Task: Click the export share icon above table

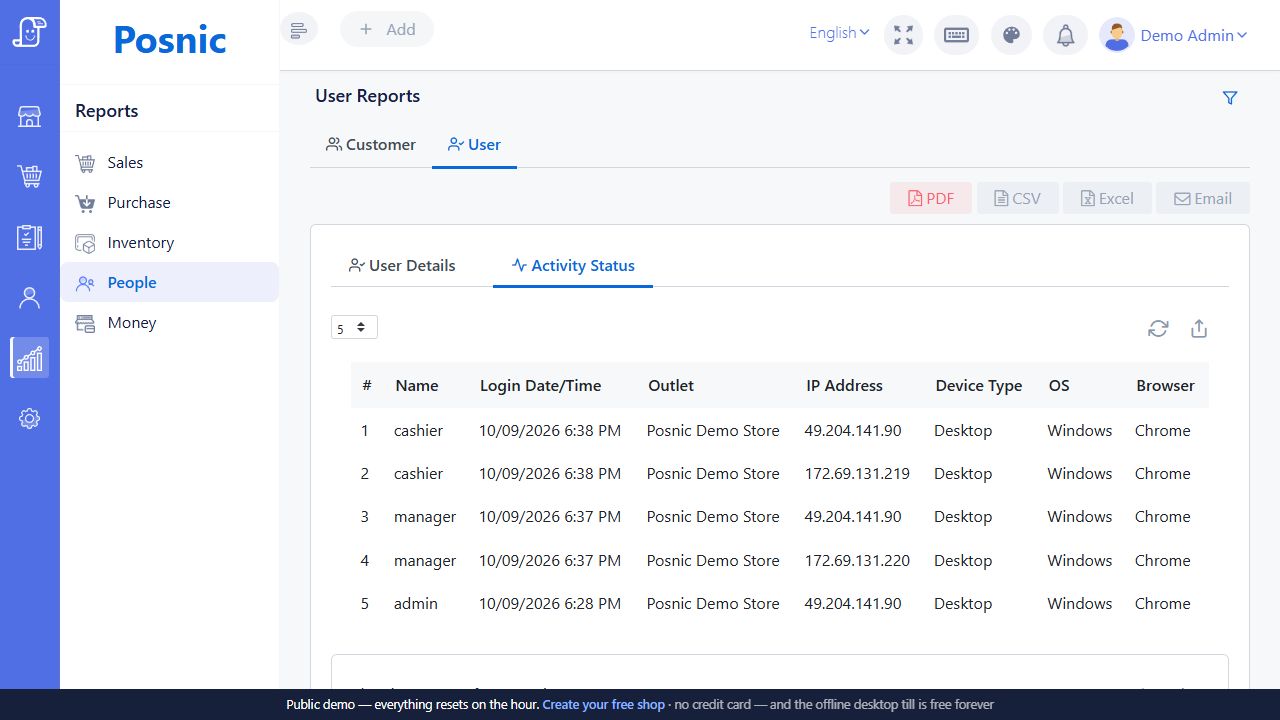Action: (x=1199, y=329)
